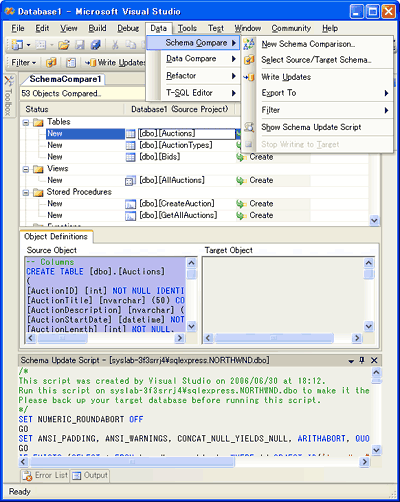Click the Add Item toolbar icon

40,45
